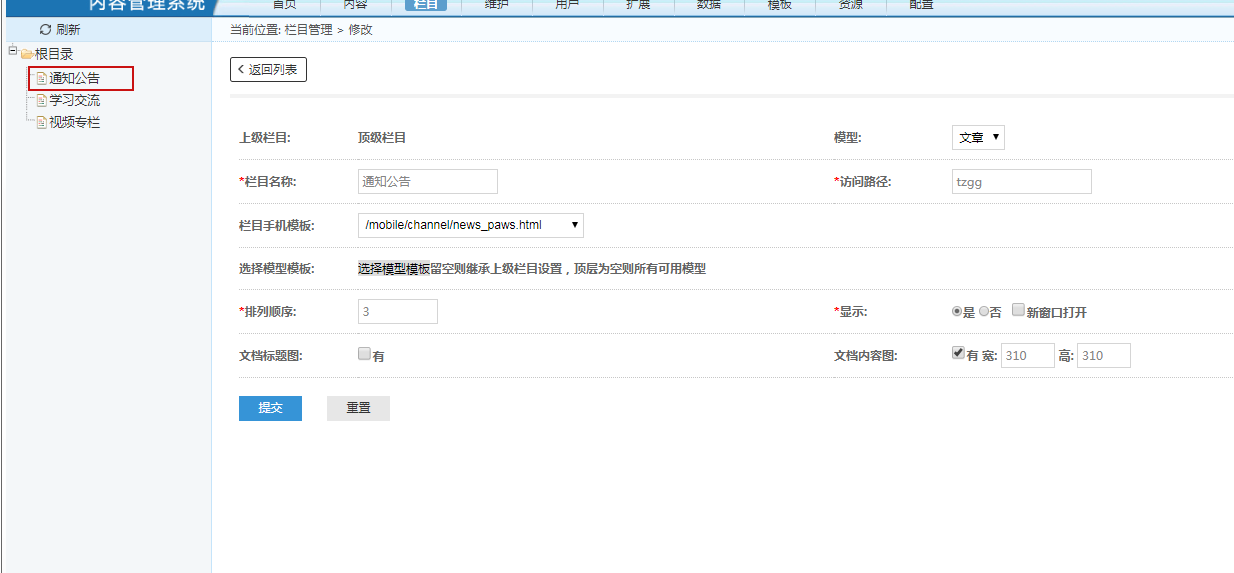Go back with 返回列表 button
Screen dimensions: 1234x573
click(x=268, y=70)
